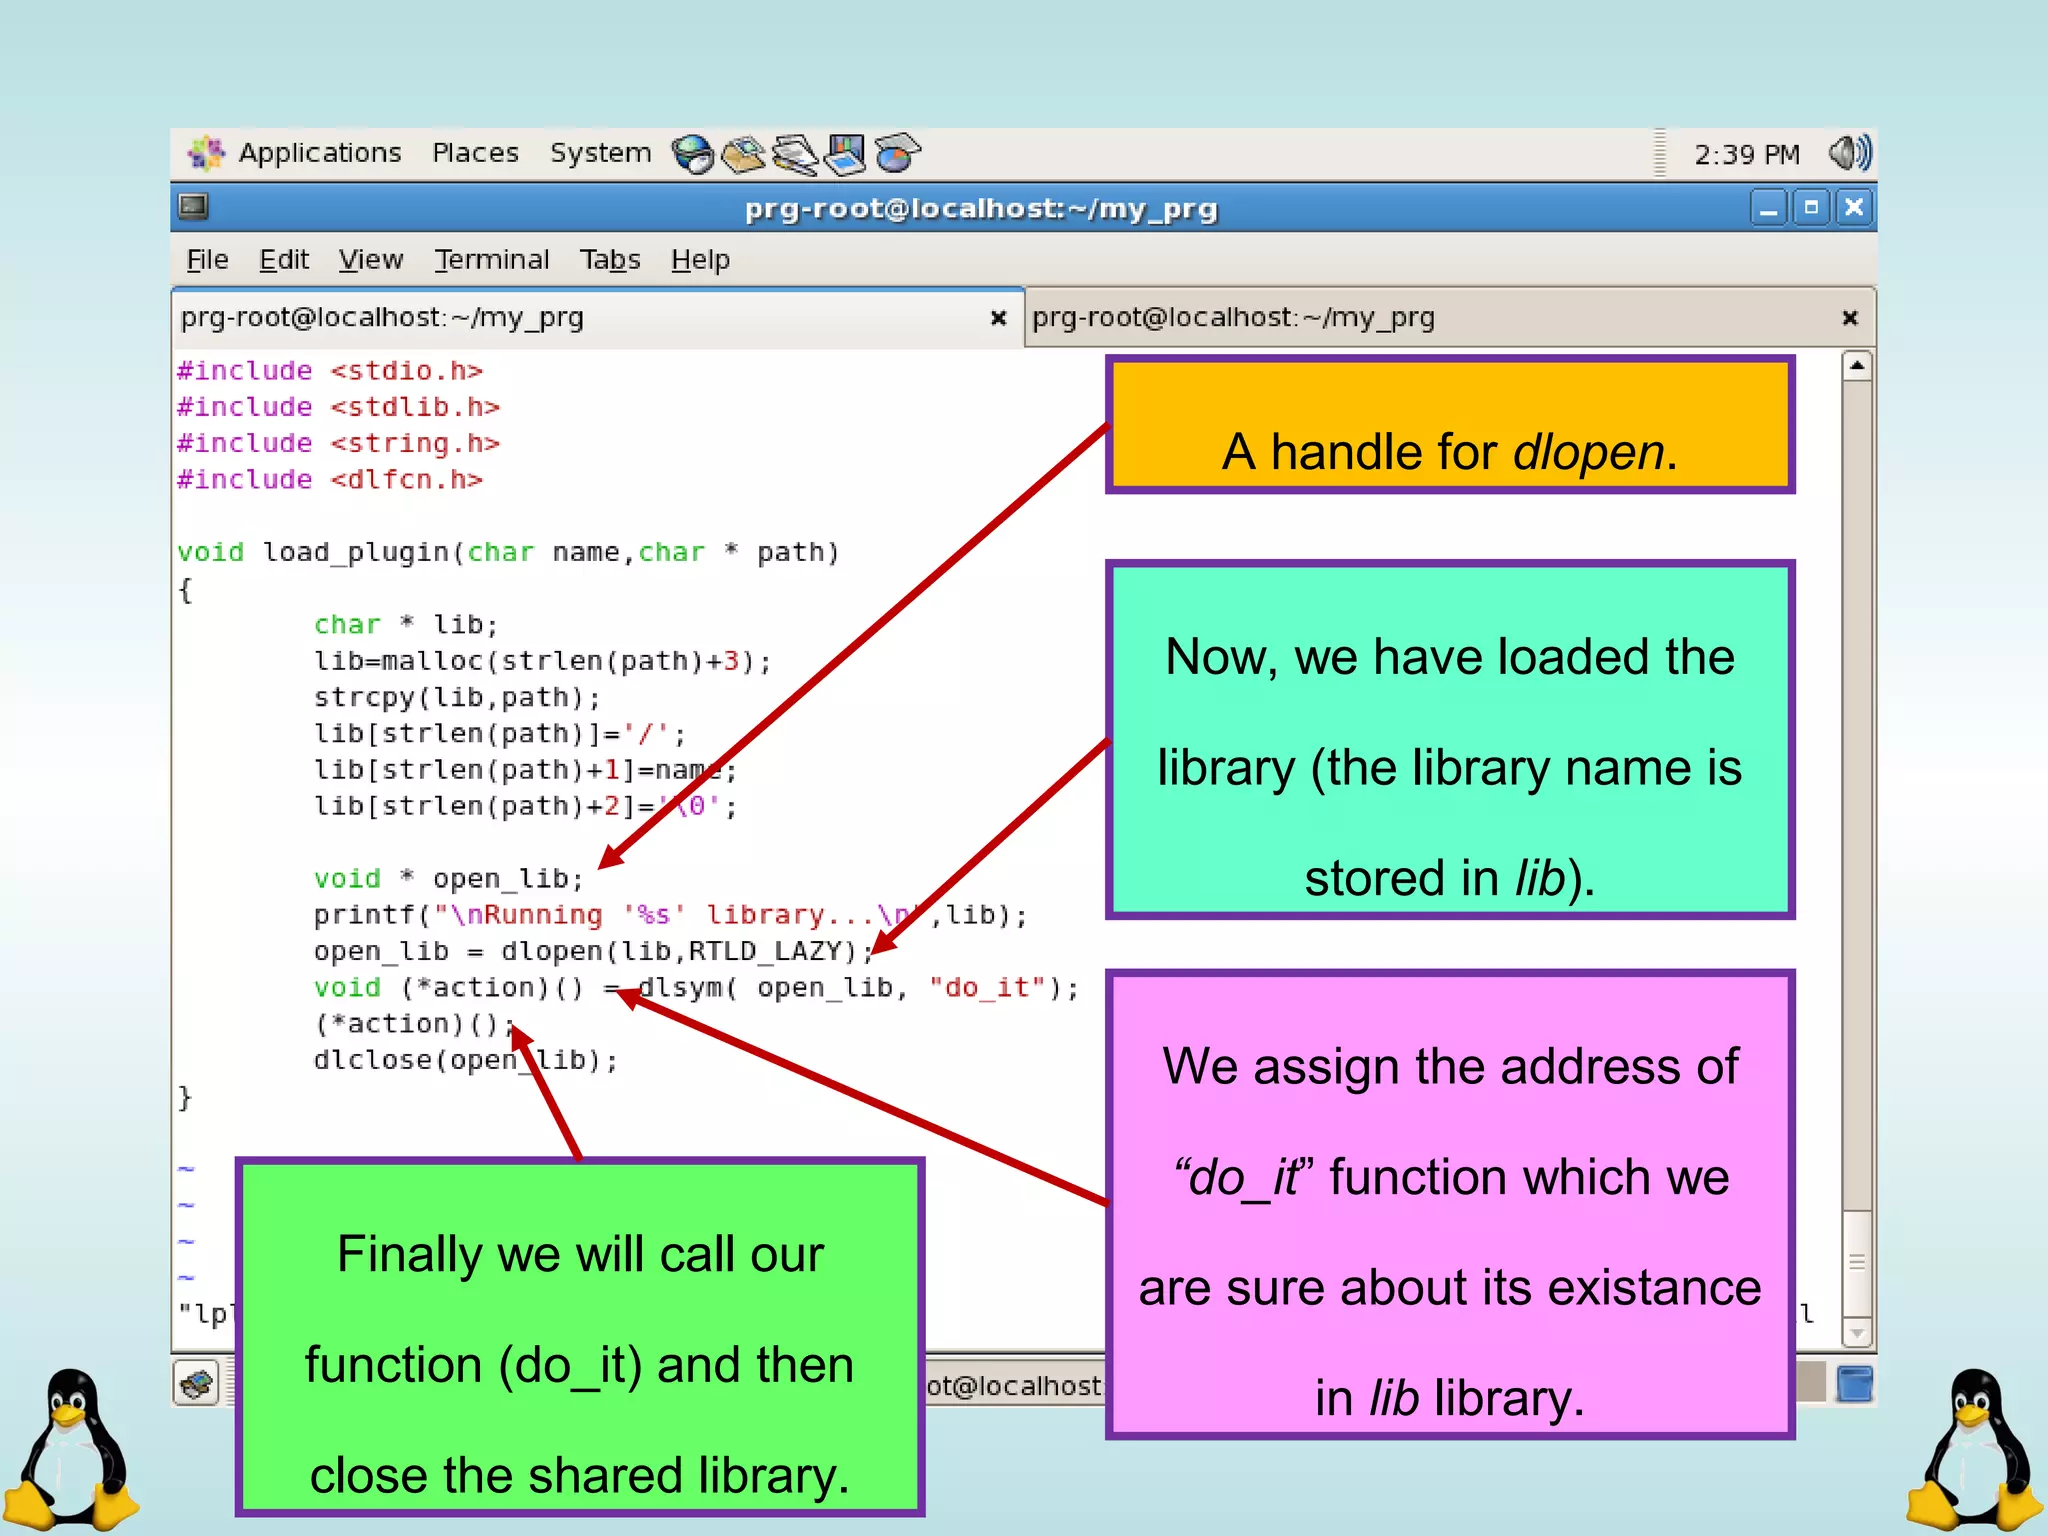
Task: Click the '#include <dlfcn.h>' line
Action: (330, 480)
